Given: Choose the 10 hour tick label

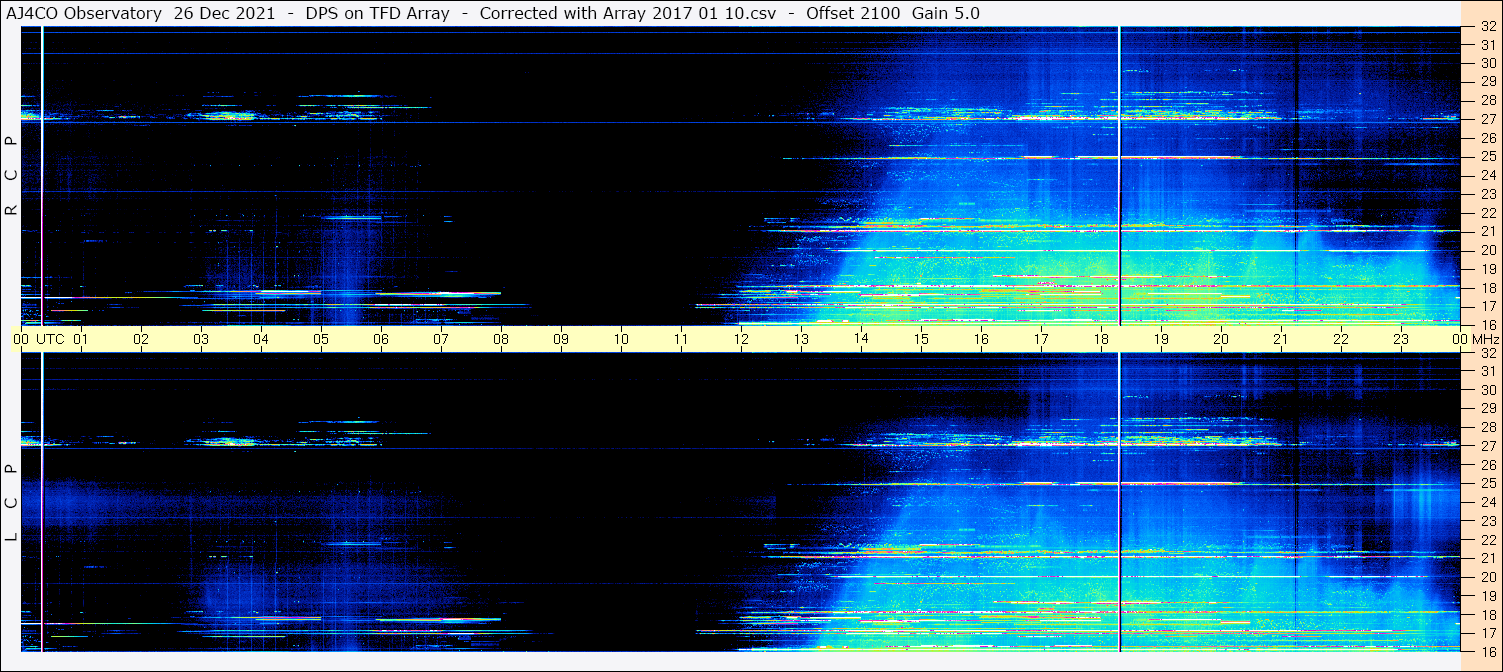Looking at the screenshot, I should pos(621,339).
